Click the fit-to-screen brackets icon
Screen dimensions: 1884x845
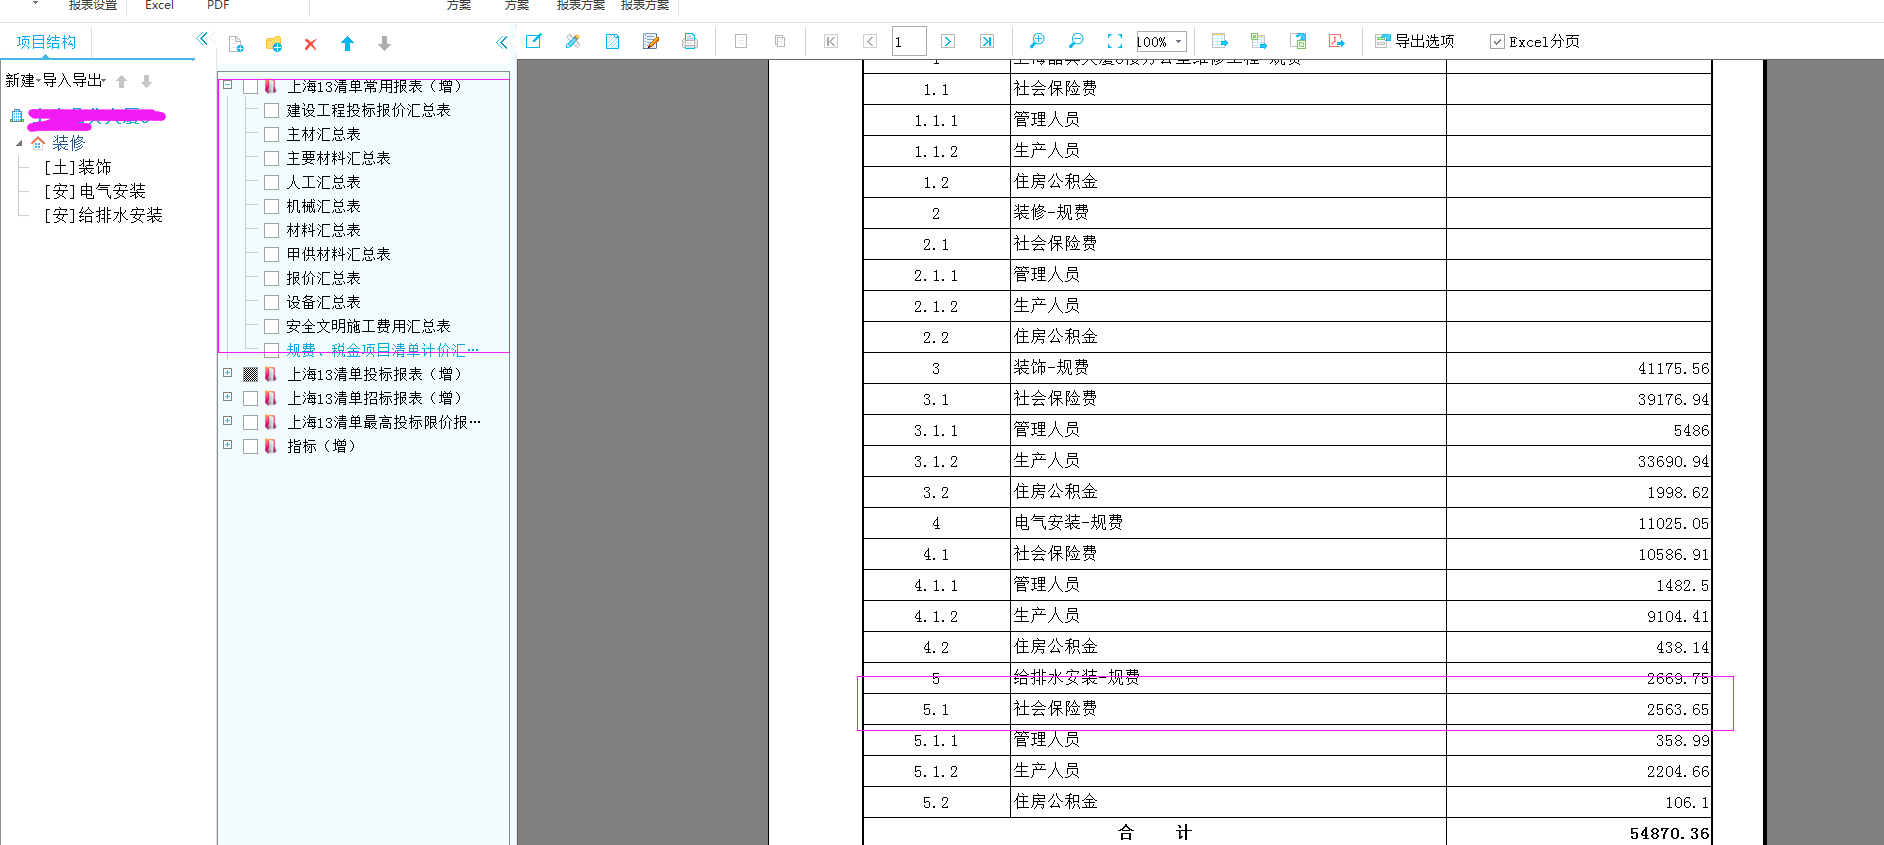pyautogui.click(x=1115, y=41)
